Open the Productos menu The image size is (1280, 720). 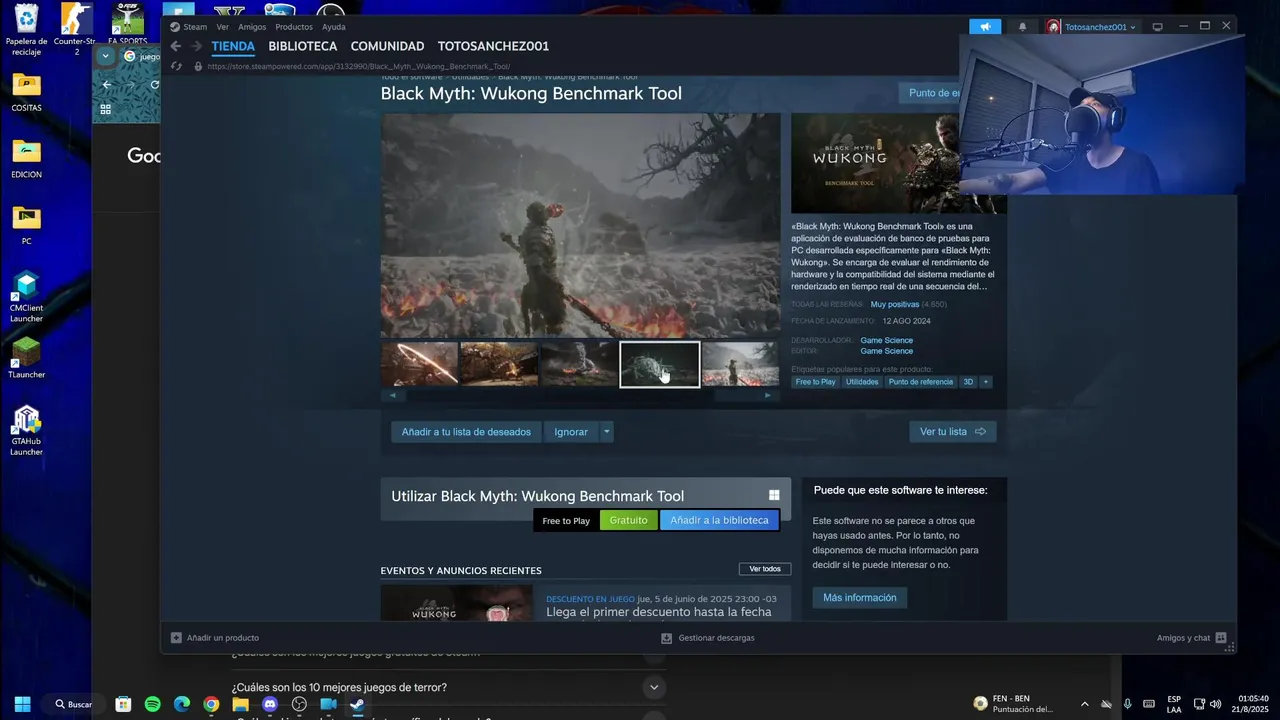294,27
